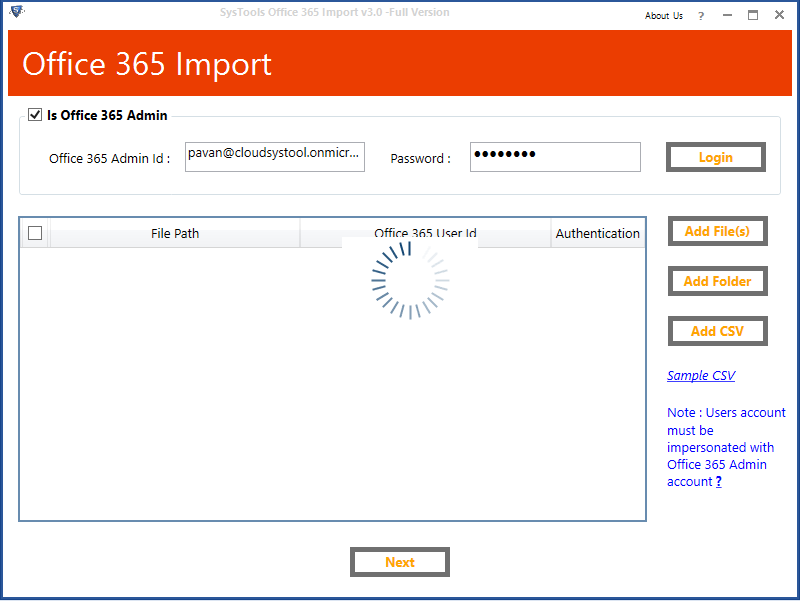Open the About Us menu
The width and height of the screenshot is (800, 601).
coord(663,16)
